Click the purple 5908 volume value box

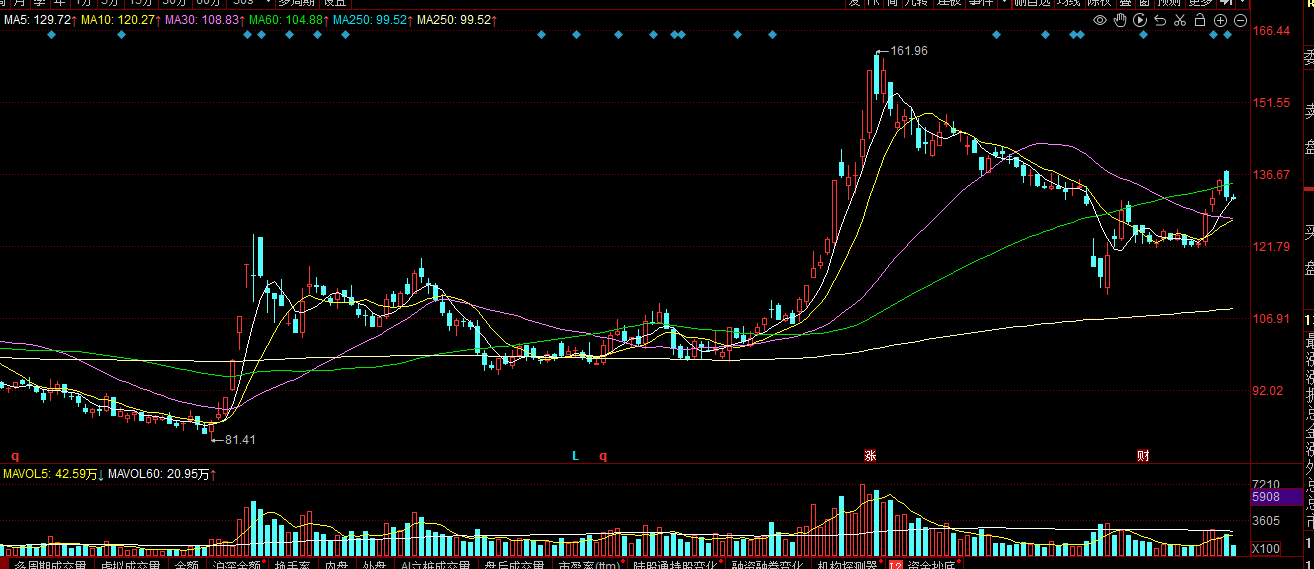1277,497
